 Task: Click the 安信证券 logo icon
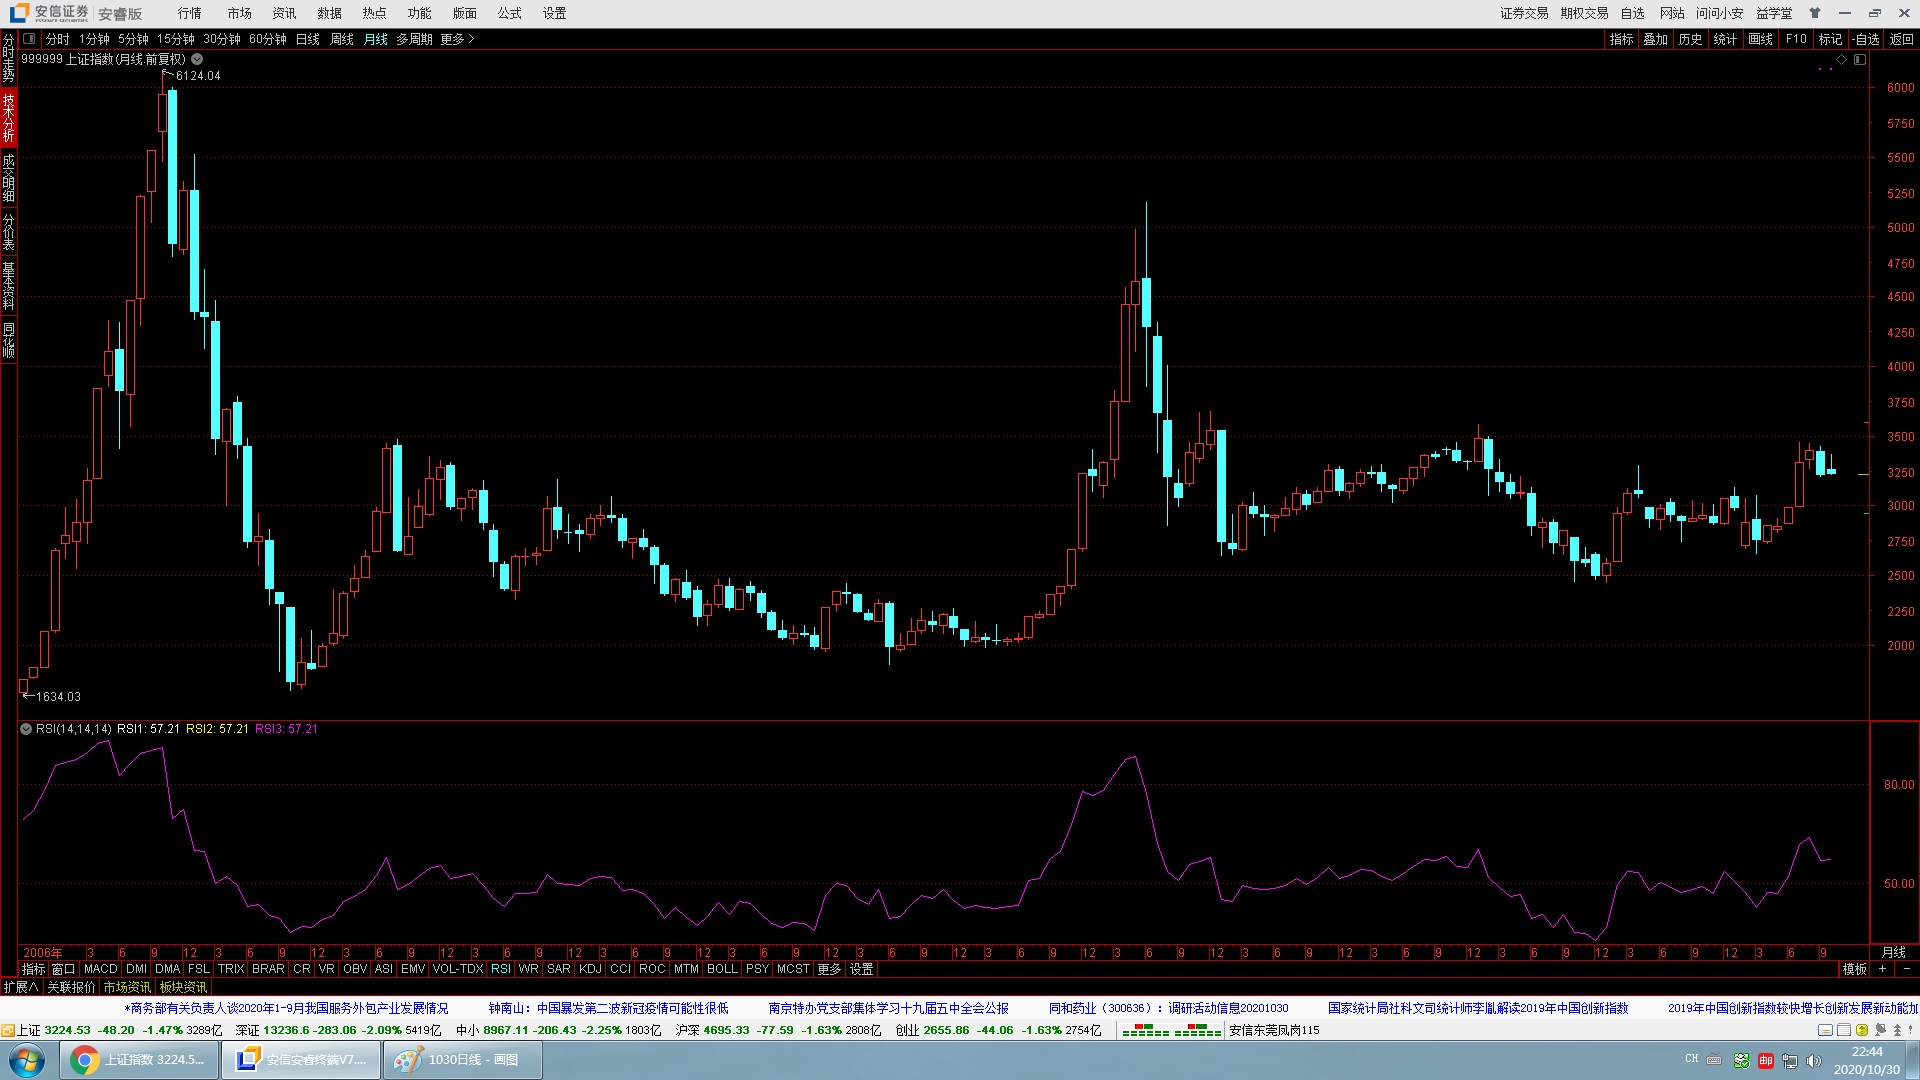point(19,13)
